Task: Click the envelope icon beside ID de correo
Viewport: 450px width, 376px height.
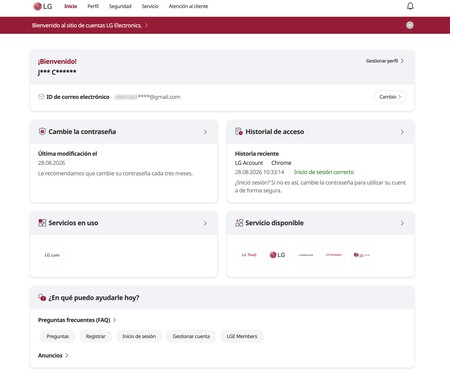Action: (41, 97)
